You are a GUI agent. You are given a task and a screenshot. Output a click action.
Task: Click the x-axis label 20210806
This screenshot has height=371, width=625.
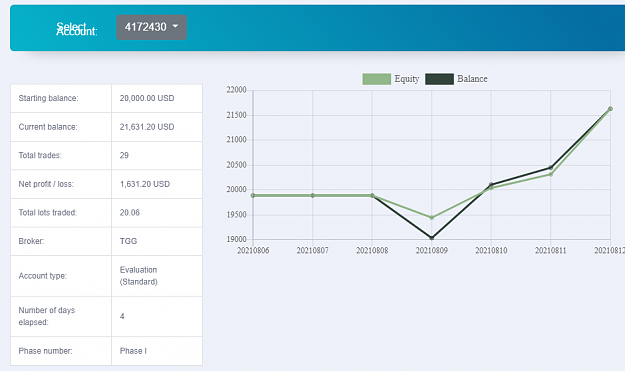[x=253, y=251]
